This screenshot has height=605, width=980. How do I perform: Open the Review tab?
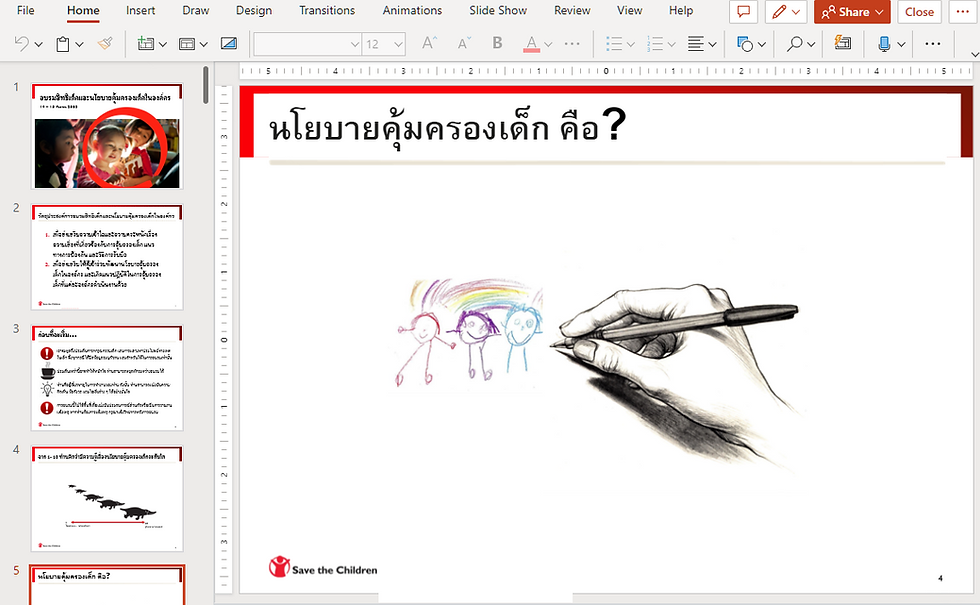(572, 11)
